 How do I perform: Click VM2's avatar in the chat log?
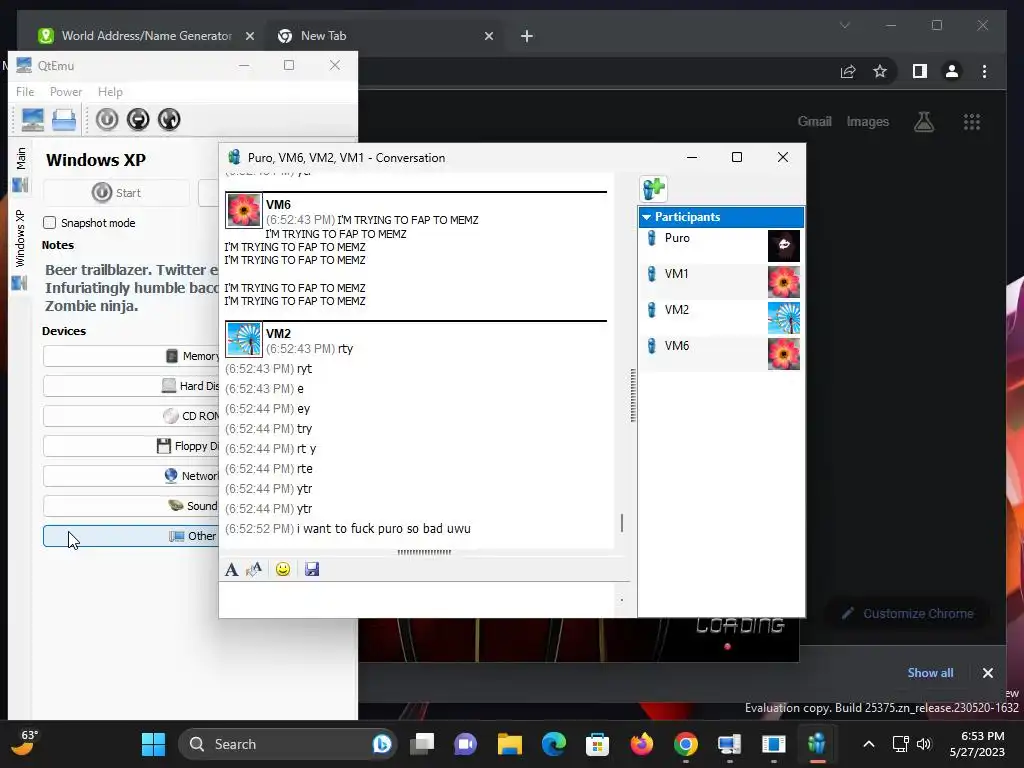(244, 339)
